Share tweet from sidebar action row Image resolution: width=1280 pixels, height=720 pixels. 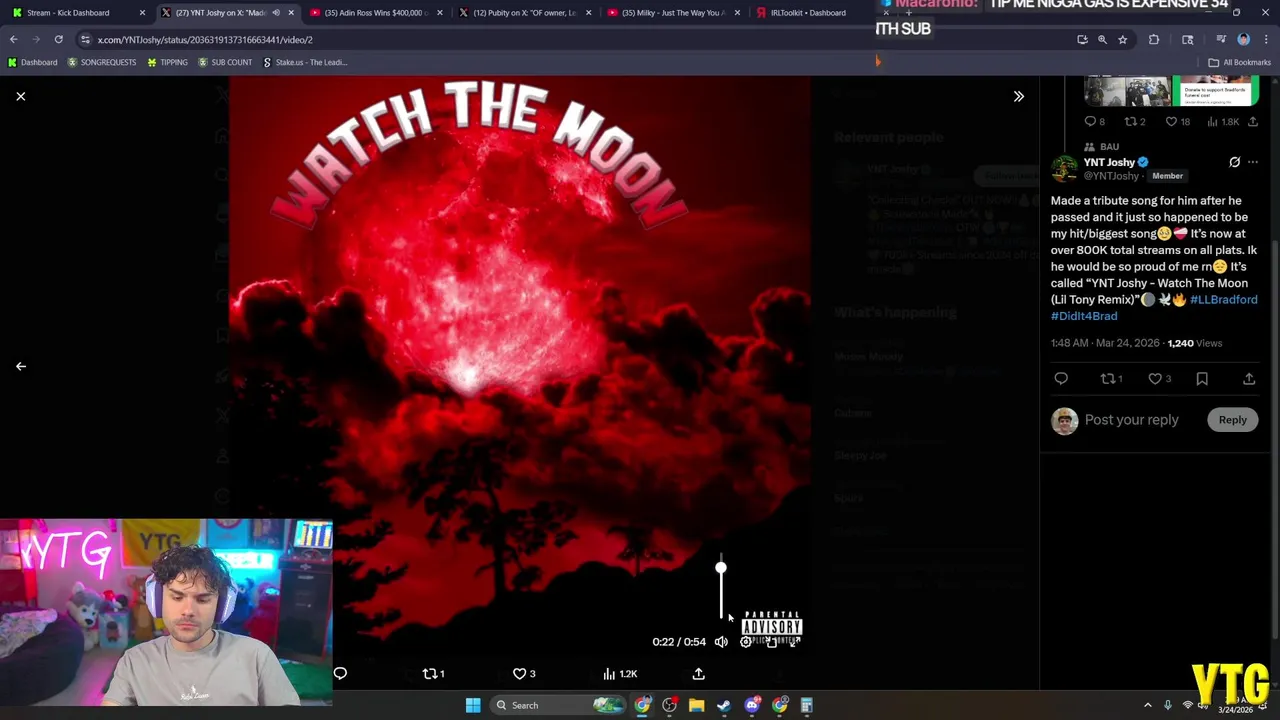click(x=1249, y=379)
